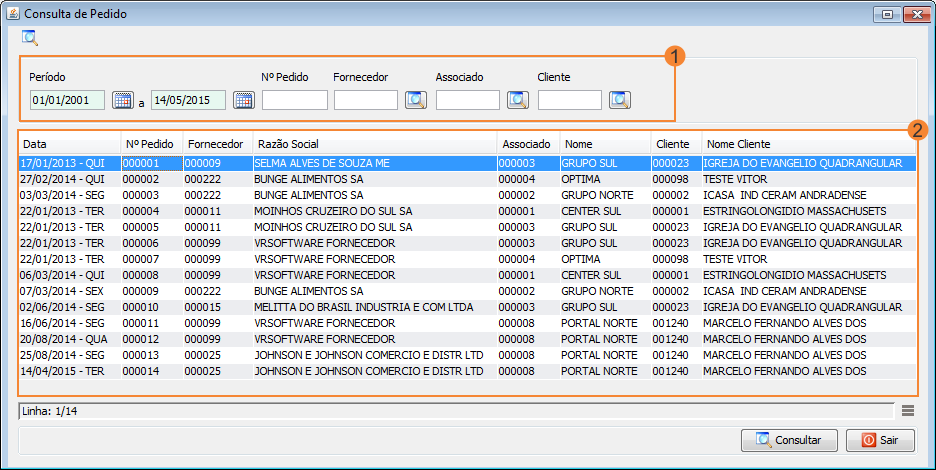Click the search magnifier icon in top toolbar
936x470 pixels.
[x=30, y=39]
